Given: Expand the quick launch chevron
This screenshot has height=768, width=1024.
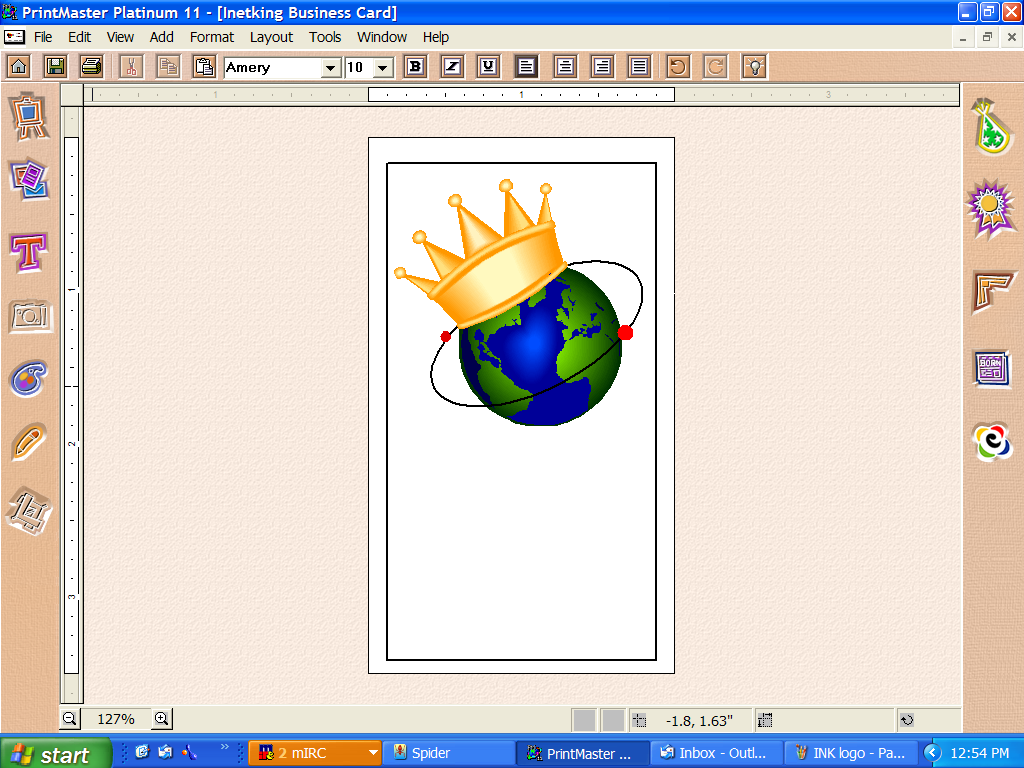Looking at the screenshot, I should pyautogui.click(x=225, y=746).
